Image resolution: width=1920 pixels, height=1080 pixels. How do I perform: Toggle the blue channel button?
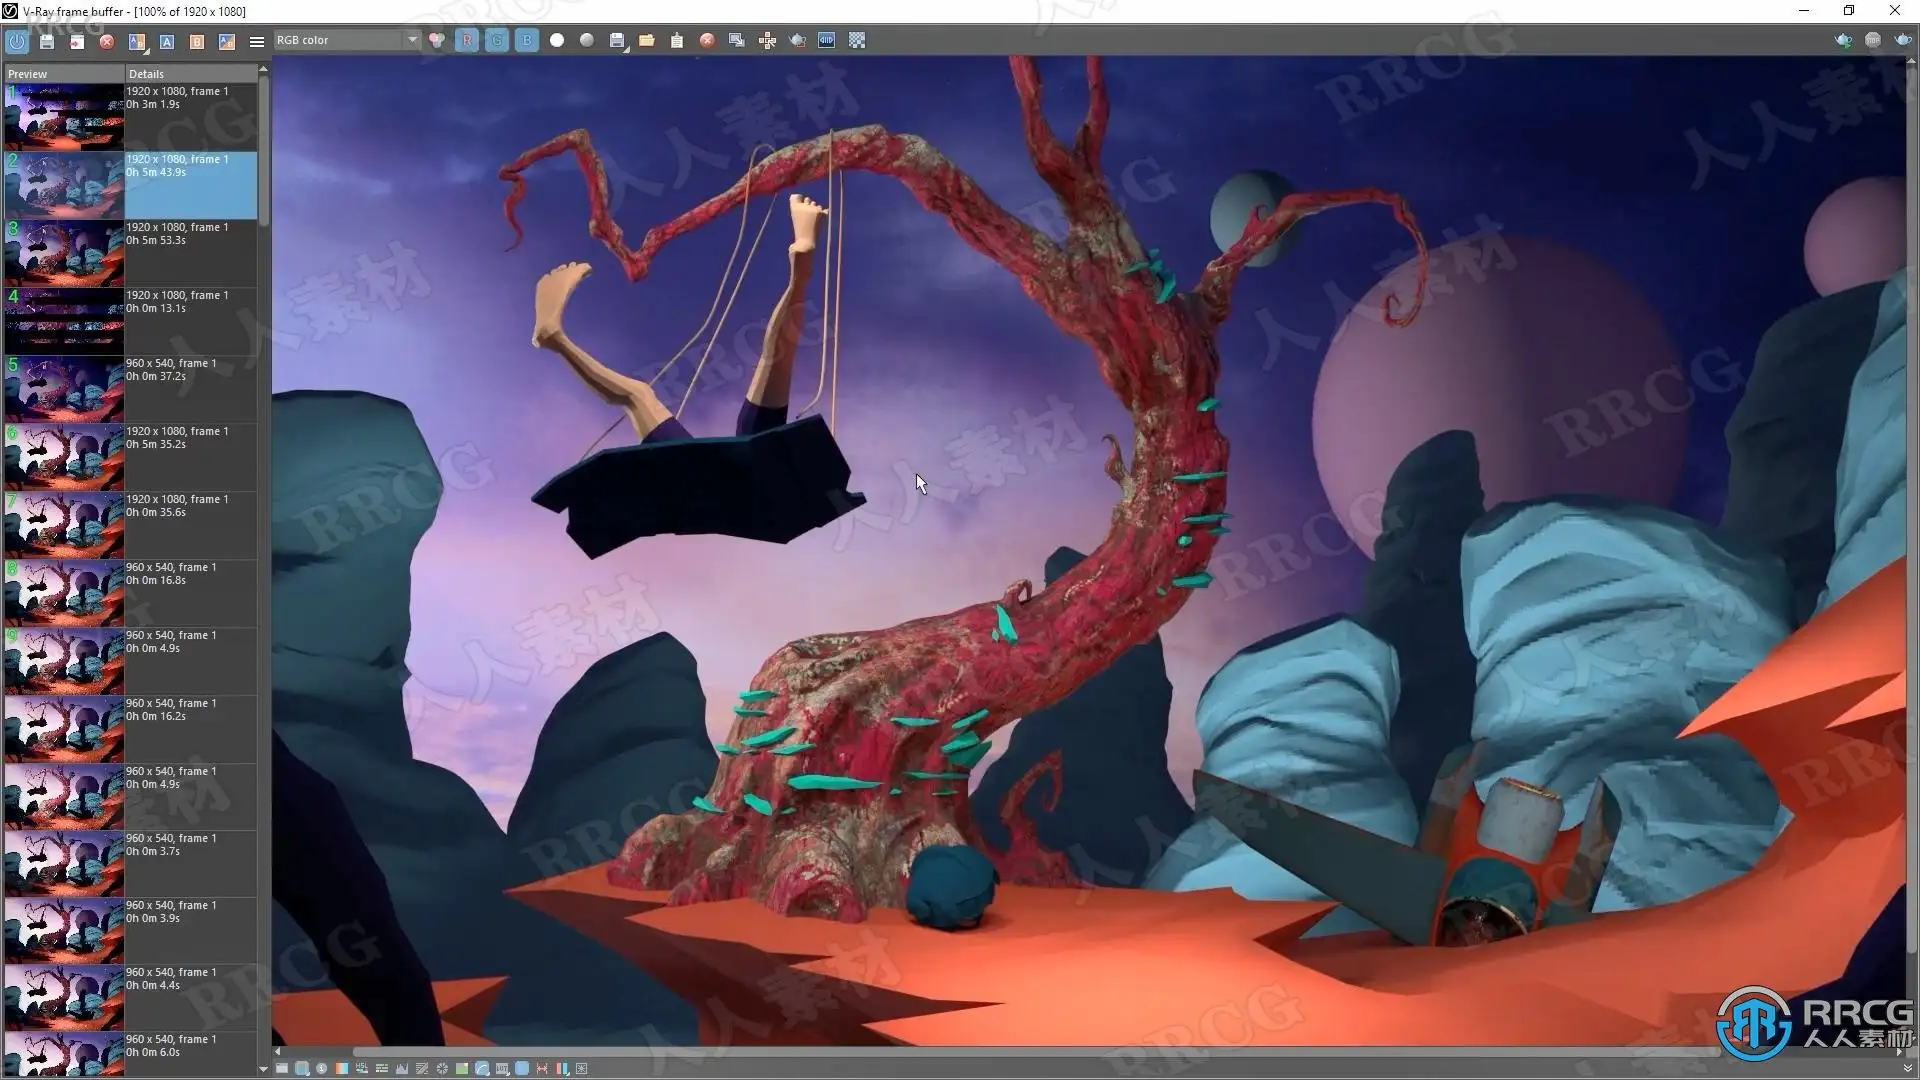pos(527,40)
